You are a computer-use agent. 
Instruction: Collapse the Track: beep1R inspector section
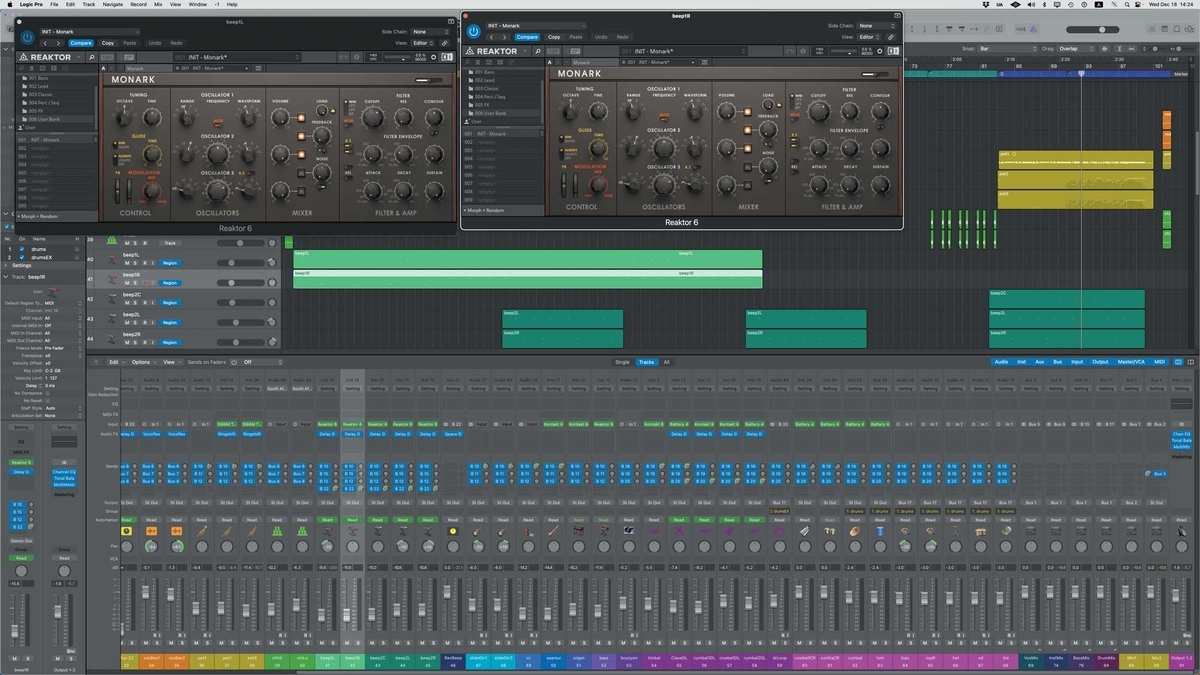(x=5, y=276)
